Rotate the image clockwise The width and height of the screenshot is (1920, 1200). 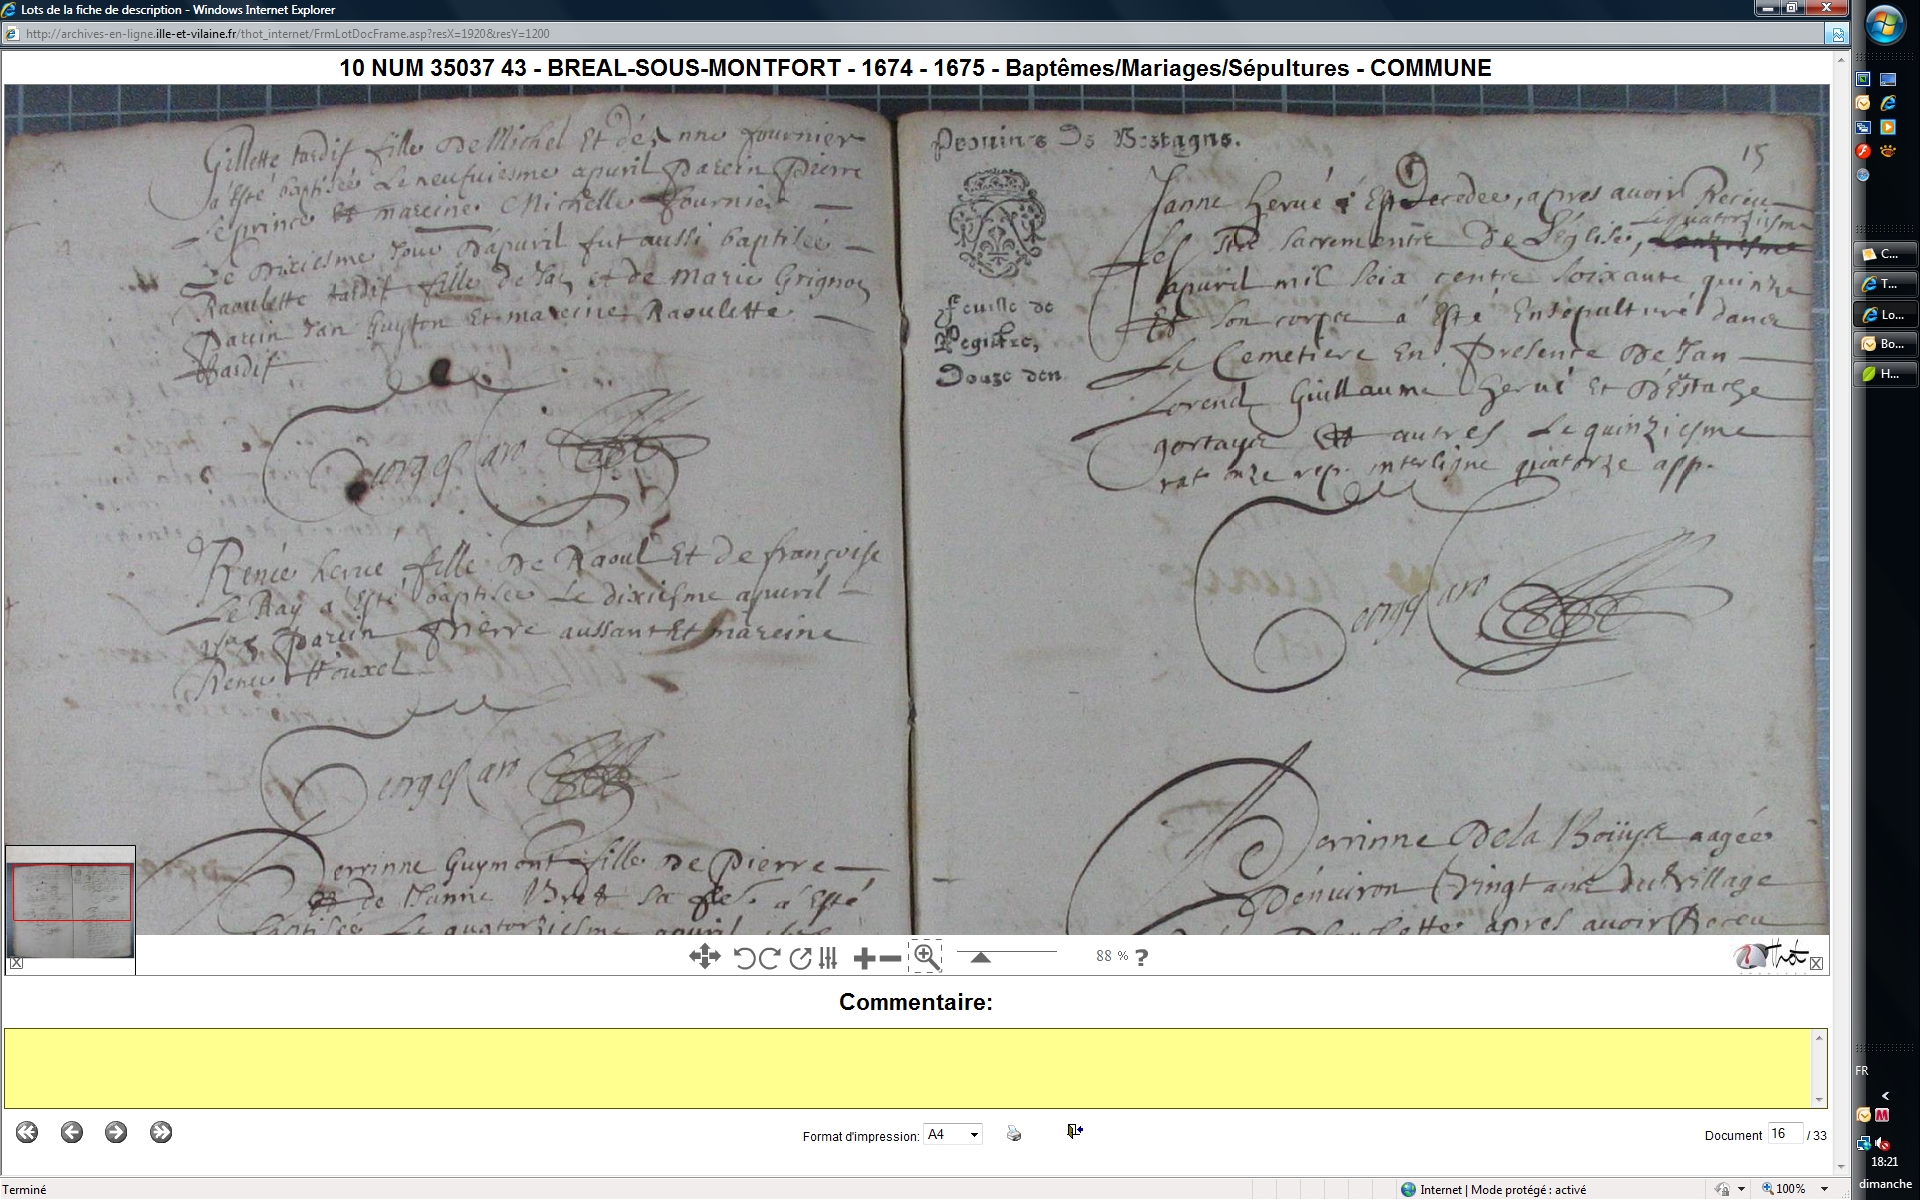[x=769, y=958]
